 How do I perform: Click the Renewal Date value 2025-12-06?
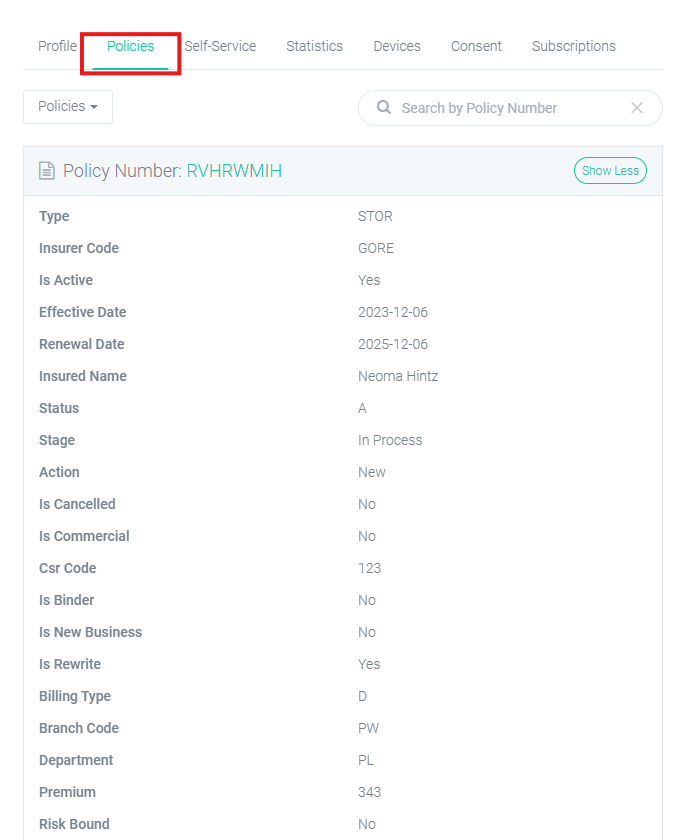point(393,344)
